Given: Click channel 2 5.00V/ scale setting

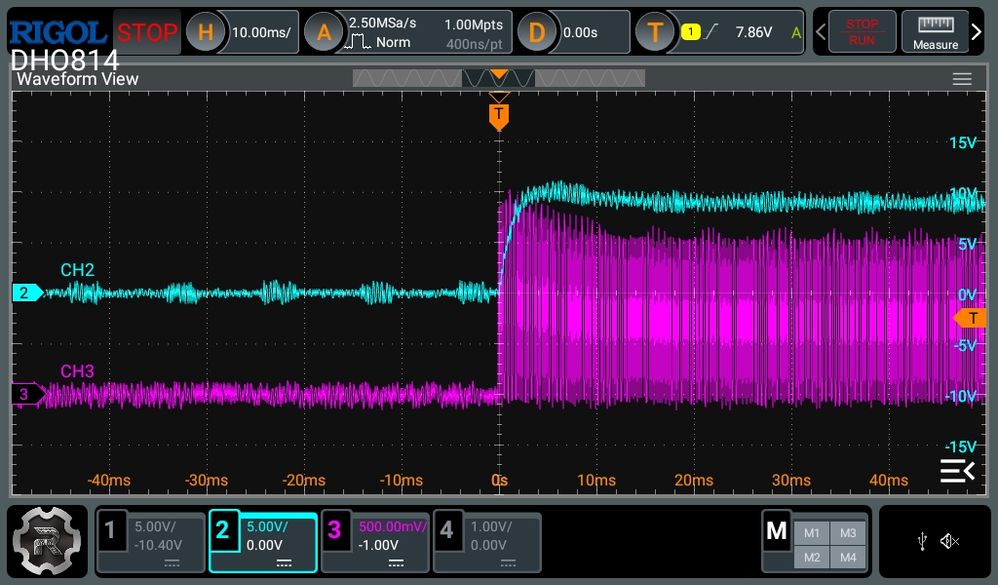Looking at the screenshot, I should (267, 526).
